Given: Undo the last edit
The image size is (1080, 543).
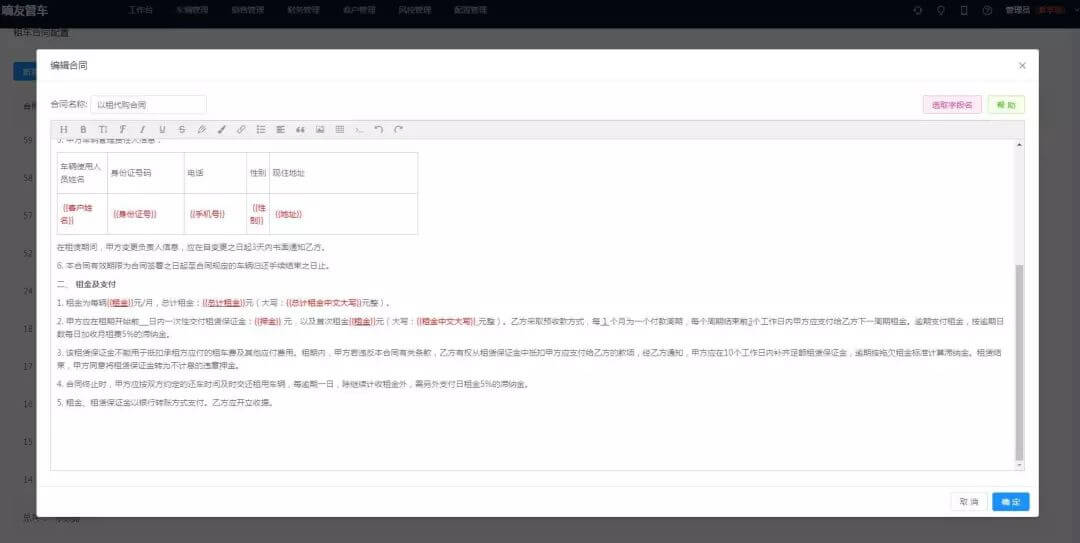Looking at the screenshot, I should [x=379, y=129].
